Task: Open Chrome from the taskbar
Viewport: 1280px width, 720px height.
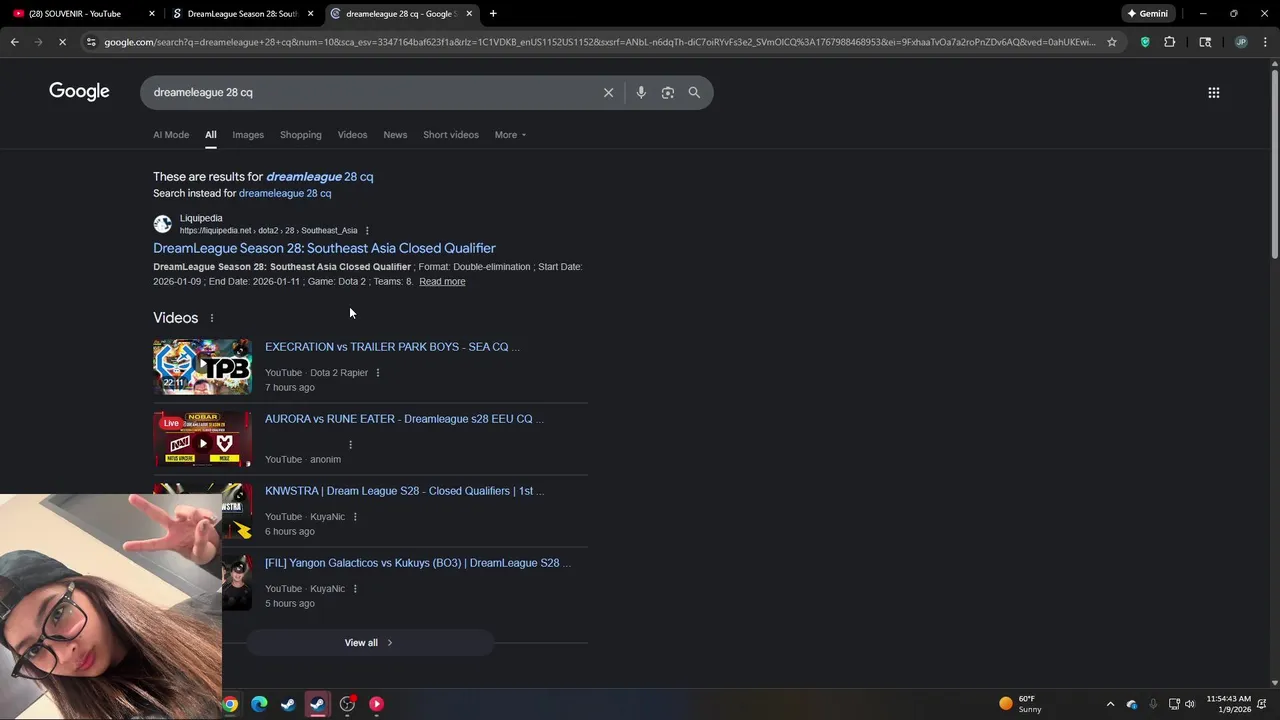Action: [x=230, y=704]
